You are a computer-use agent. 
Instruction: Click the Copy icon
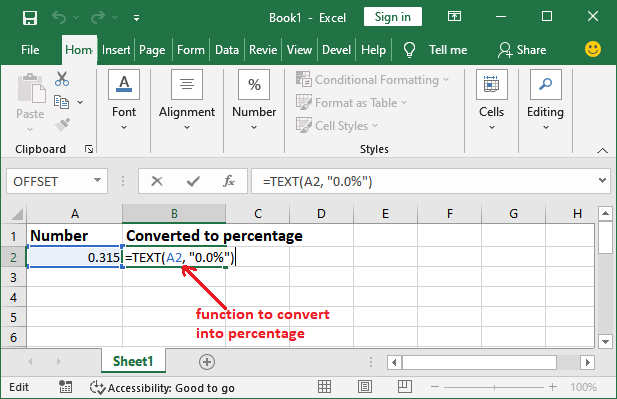62,102
